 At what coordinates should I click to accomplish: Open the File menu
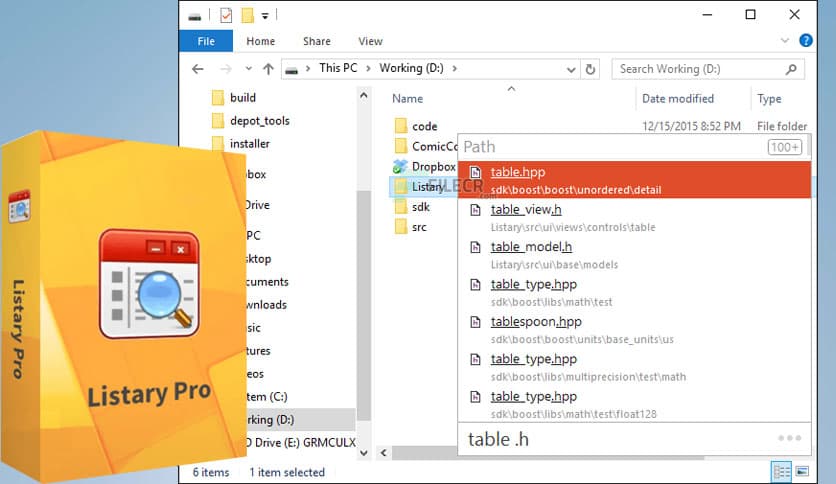click(x=206, y=41)
